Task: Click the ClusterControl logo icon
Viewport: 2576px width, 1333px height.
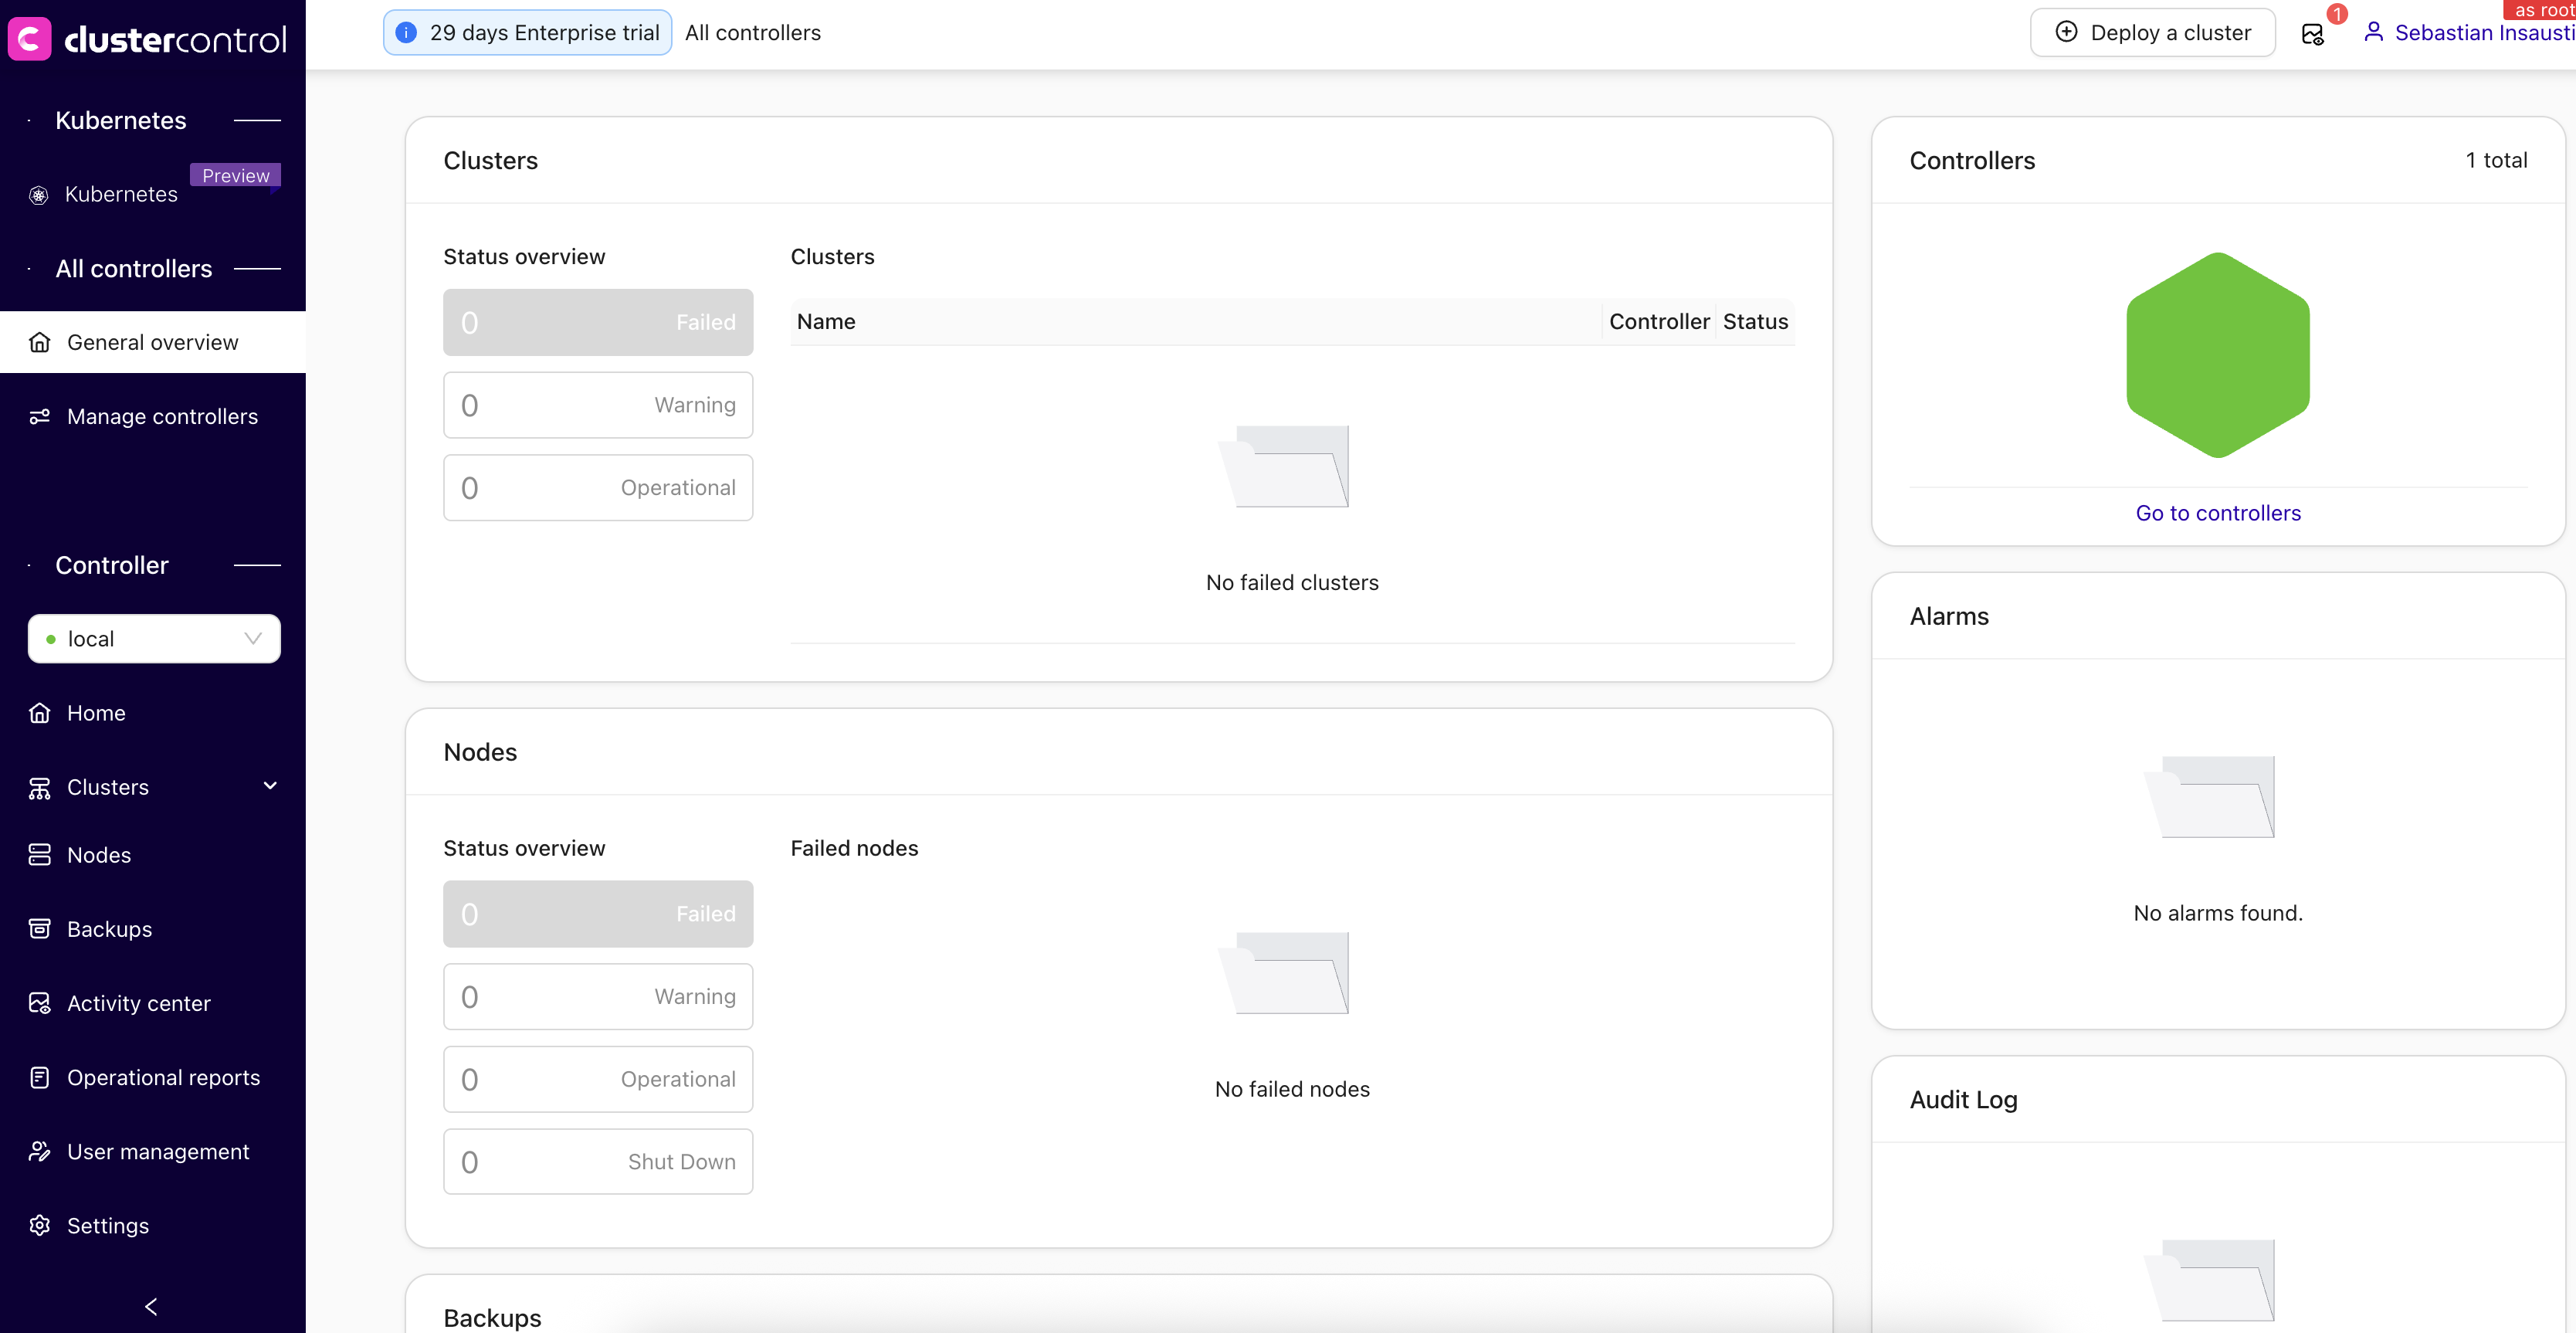Action: [30, 39]
